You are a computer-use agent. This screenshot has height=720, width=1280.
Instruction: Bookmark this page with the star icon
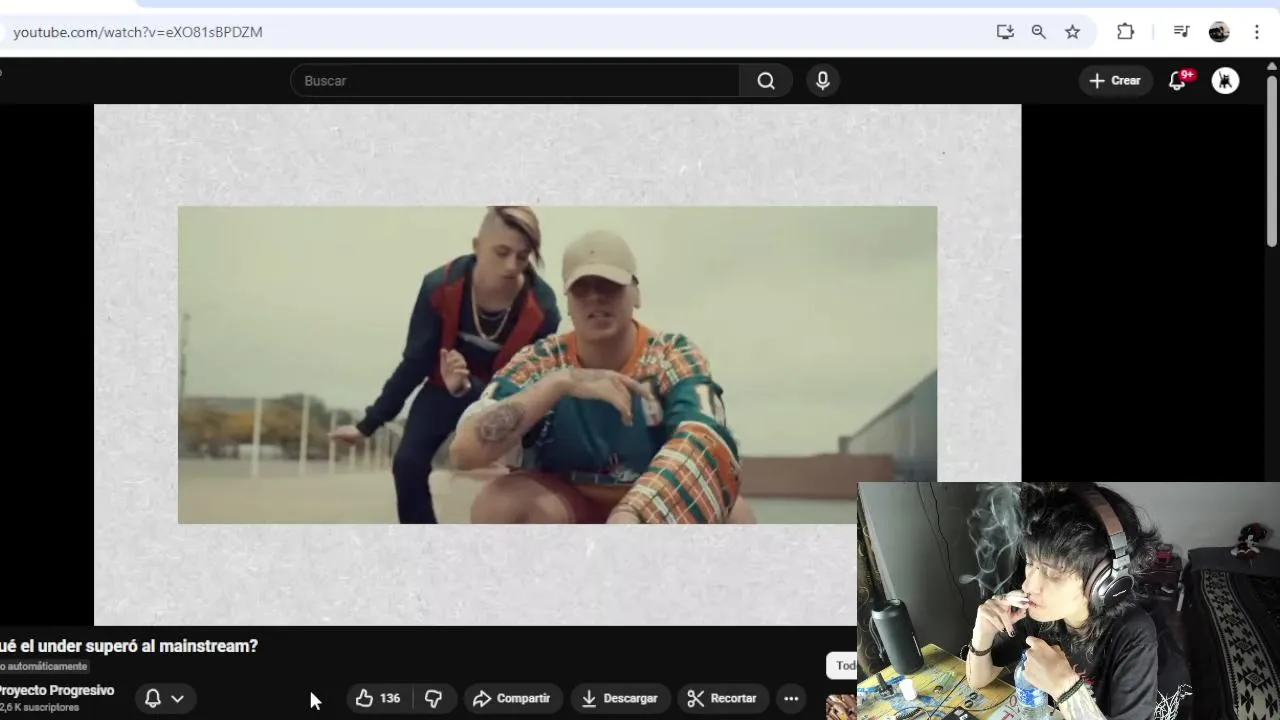coord(1073,32)
